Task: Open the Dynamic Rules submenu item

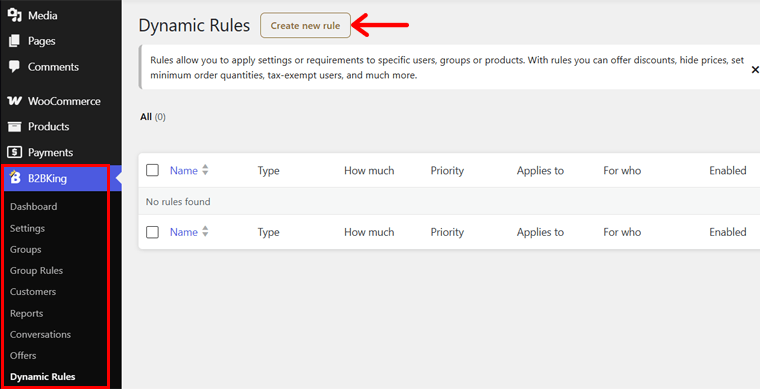Action: tap(43, 376)
